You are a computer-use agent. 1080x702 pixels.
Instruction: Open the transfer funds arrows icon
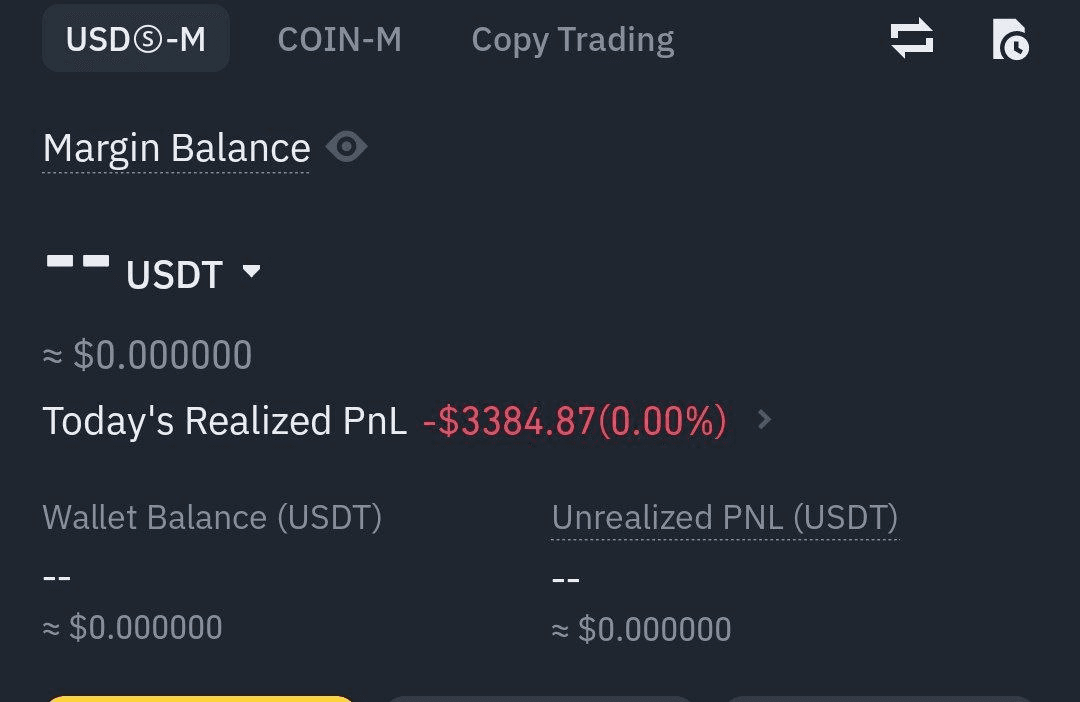911,39
